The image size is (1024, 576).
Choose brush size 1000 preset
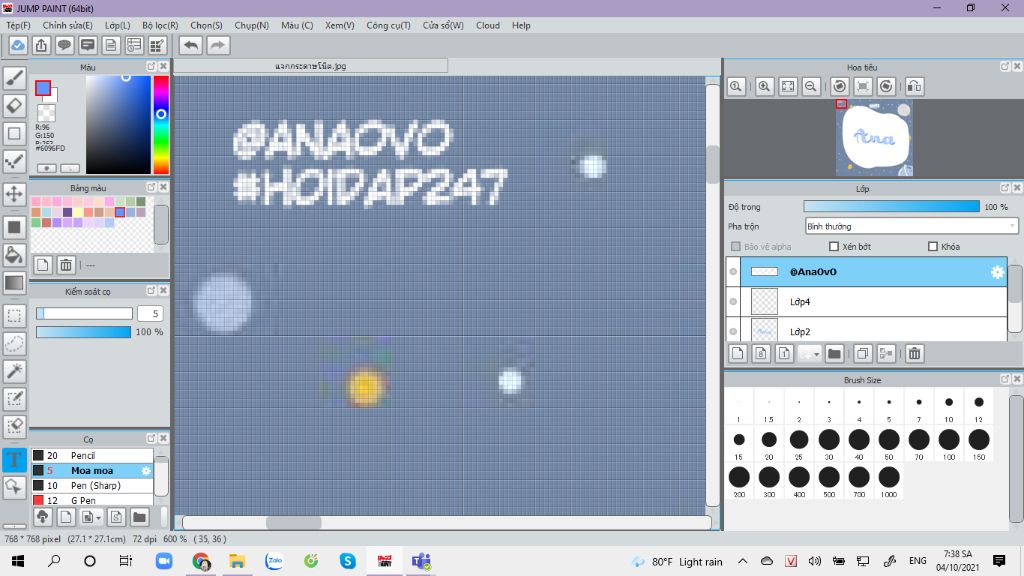point(889,481)
